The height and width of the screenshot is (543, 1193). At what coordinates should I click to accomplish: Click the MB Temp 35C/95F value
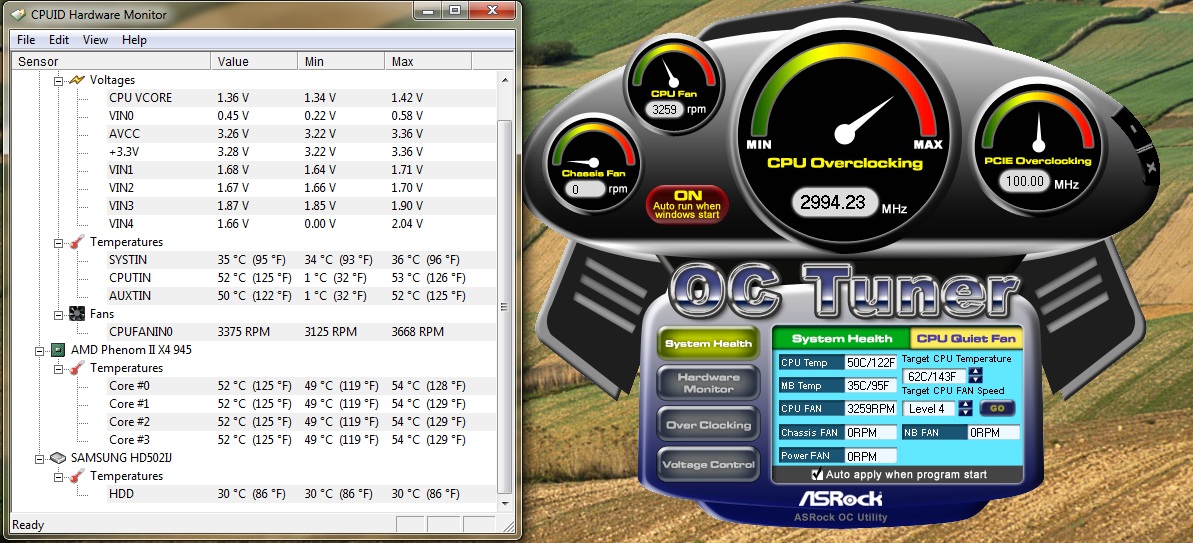point(871,386)
